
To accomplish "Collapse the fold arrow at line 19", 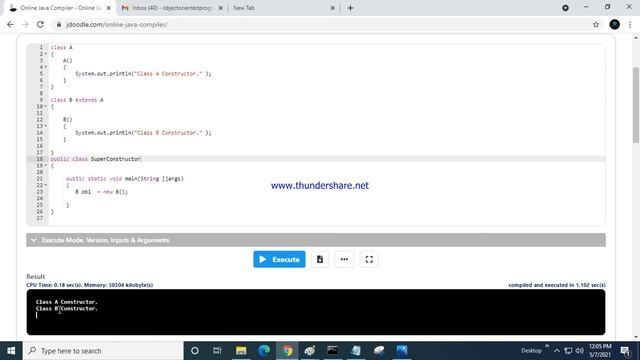I will pyautogui.click(x=46, y=165).
